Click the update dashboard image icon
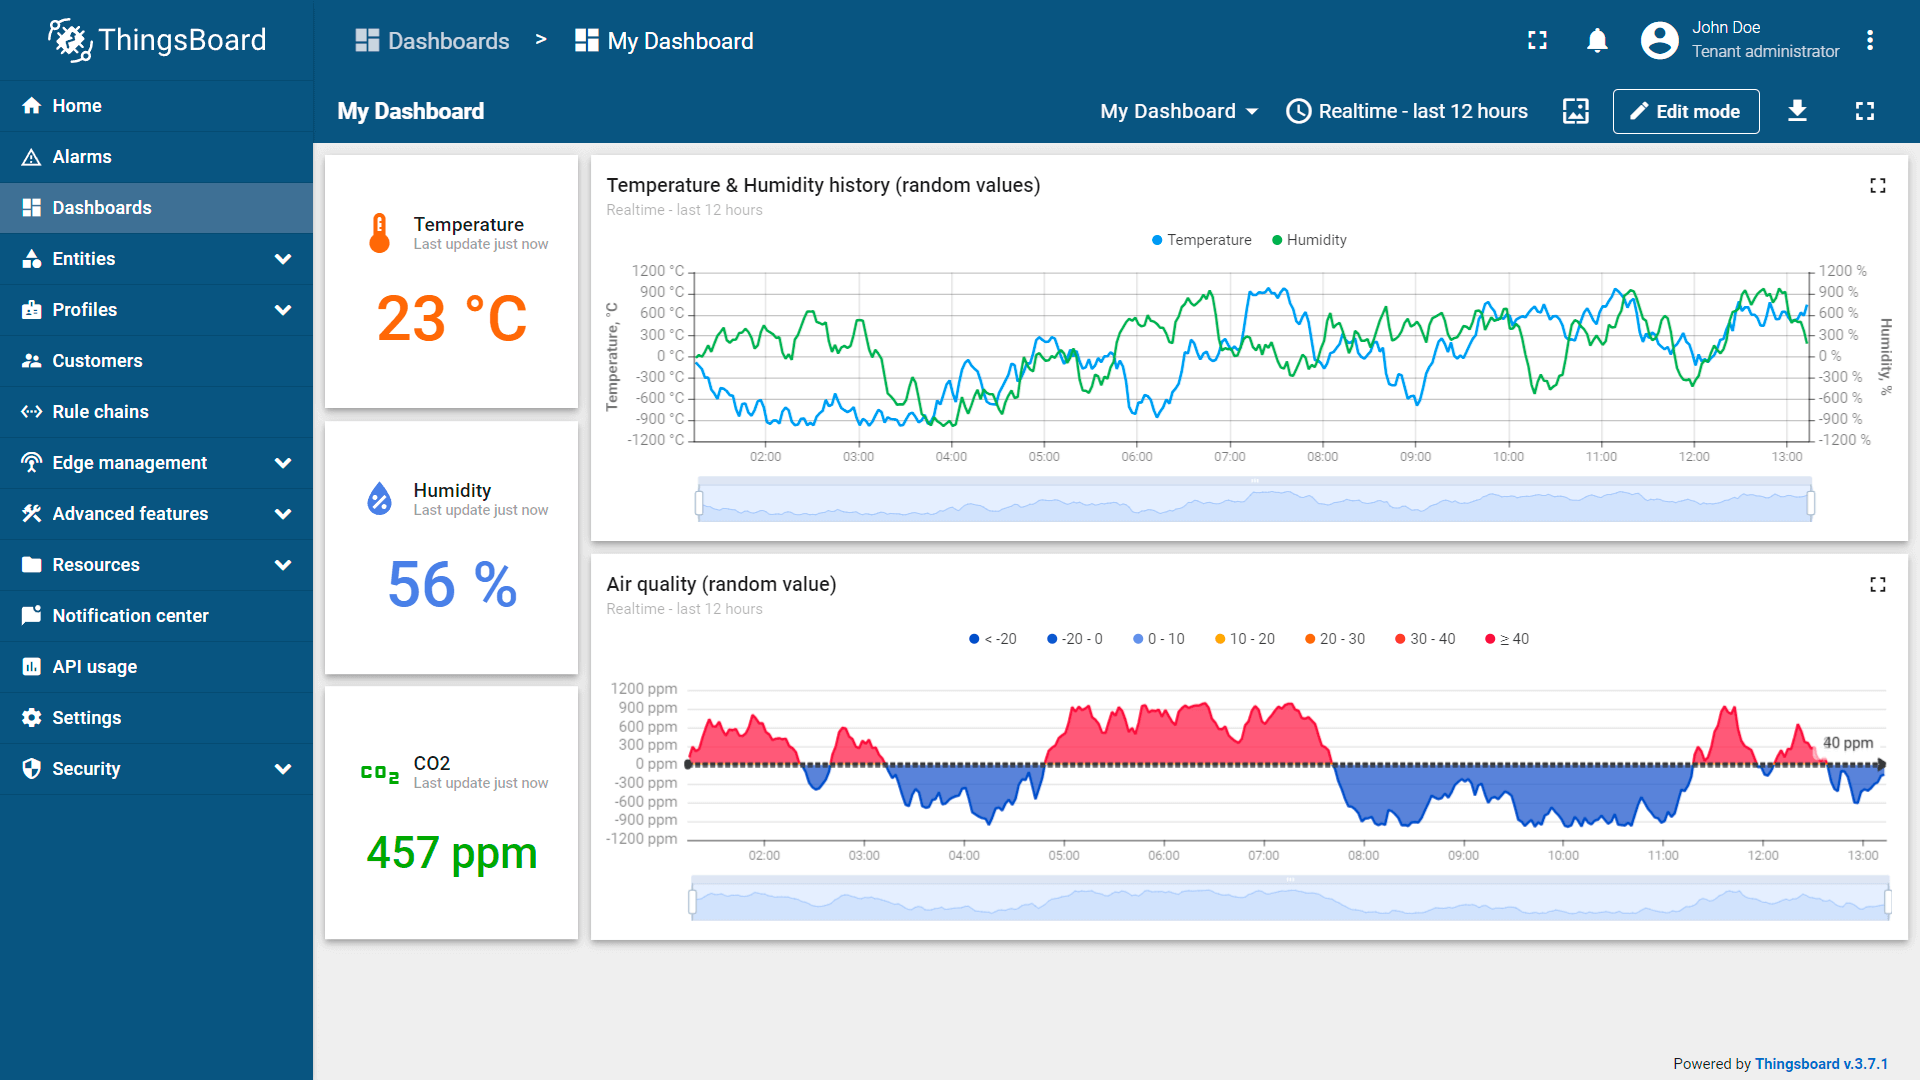 [x=1575, y=111]
